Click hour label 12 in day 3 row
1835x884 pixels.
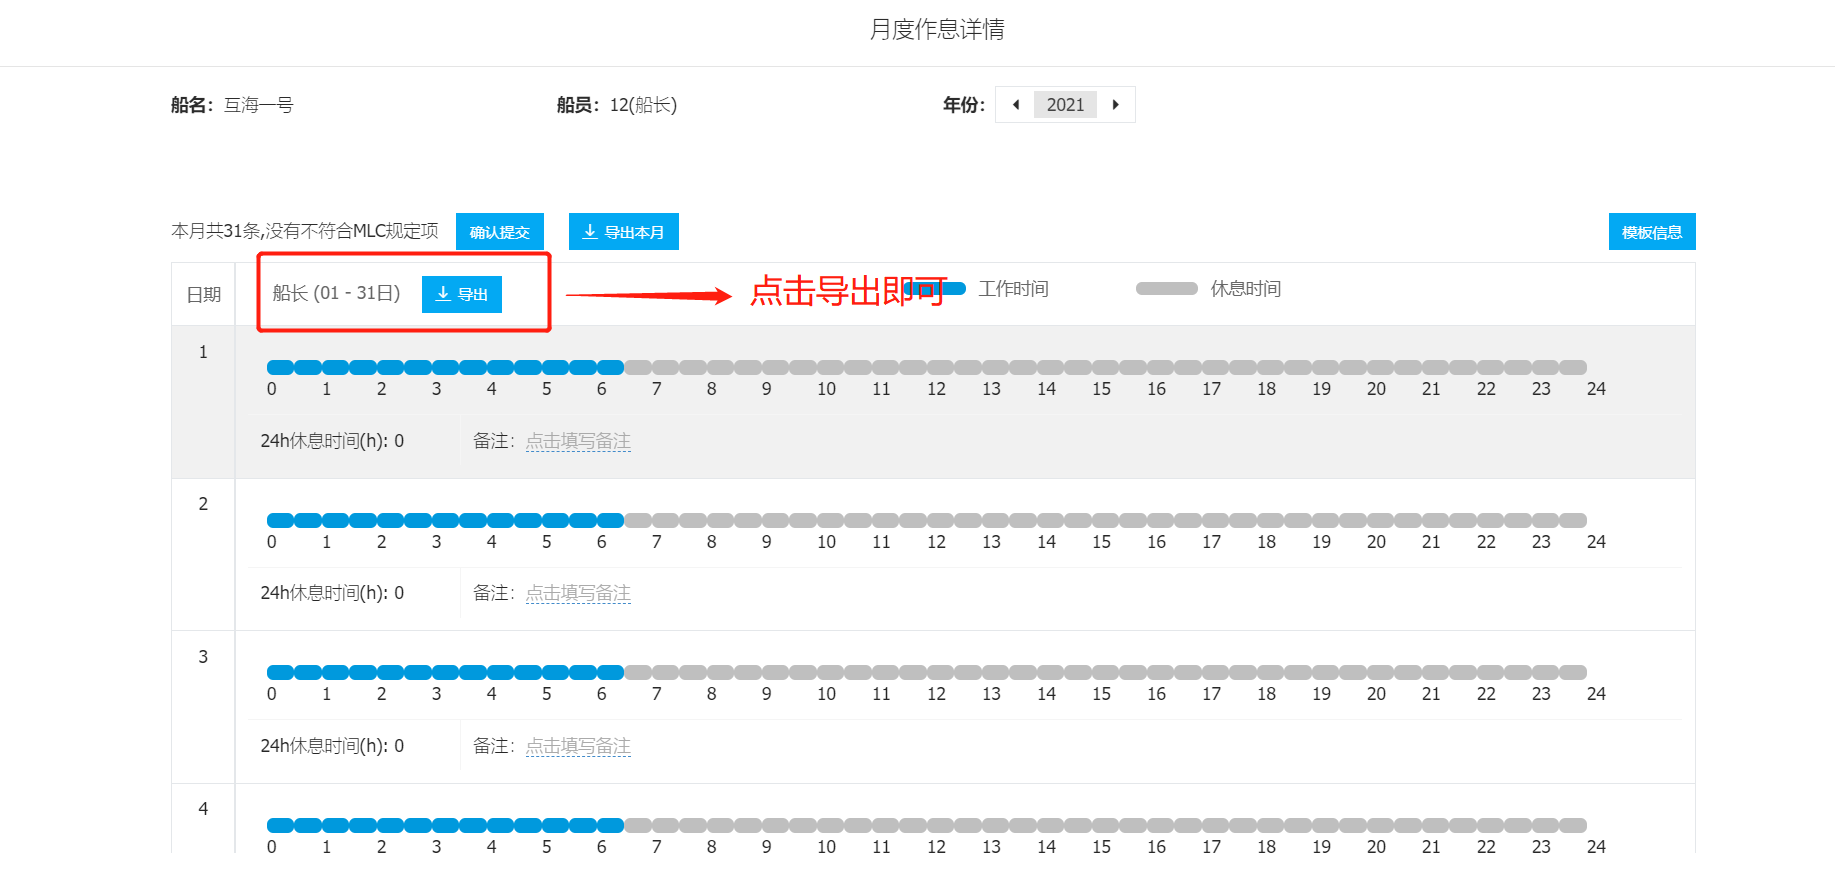(936, 694)
